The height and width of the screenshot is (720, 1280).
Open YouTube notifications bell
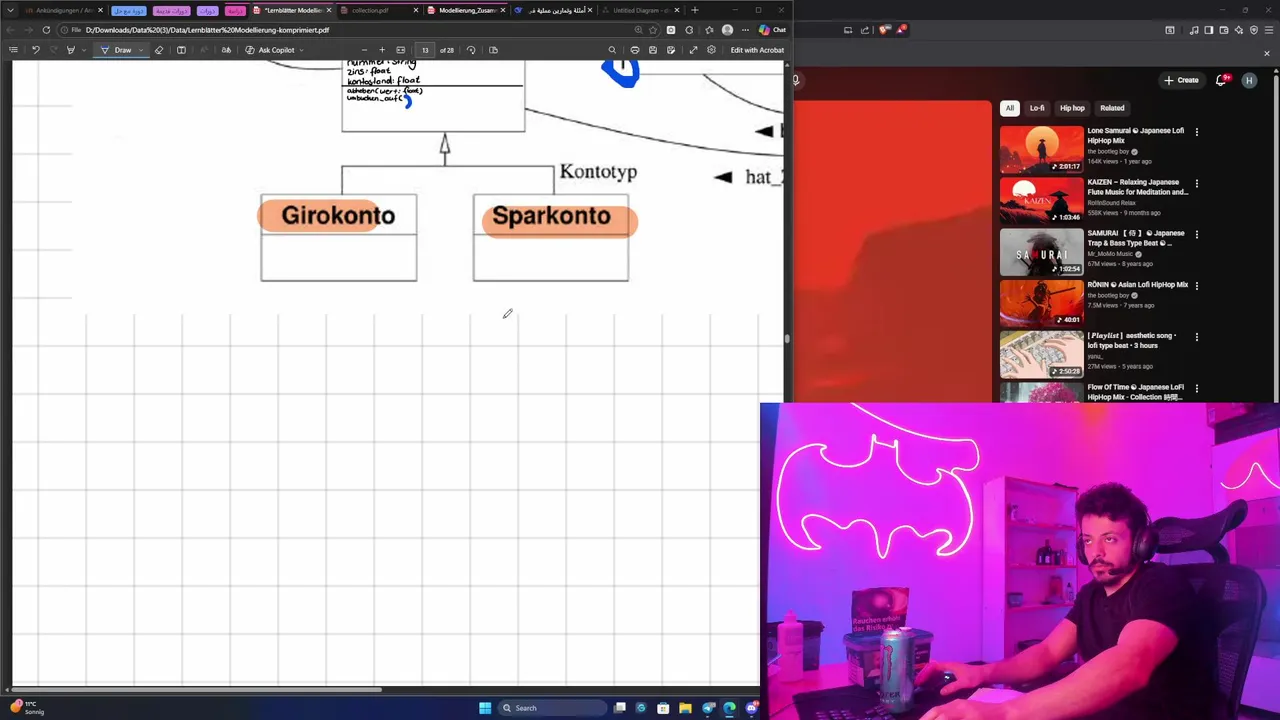click(x=1222, y=80)
